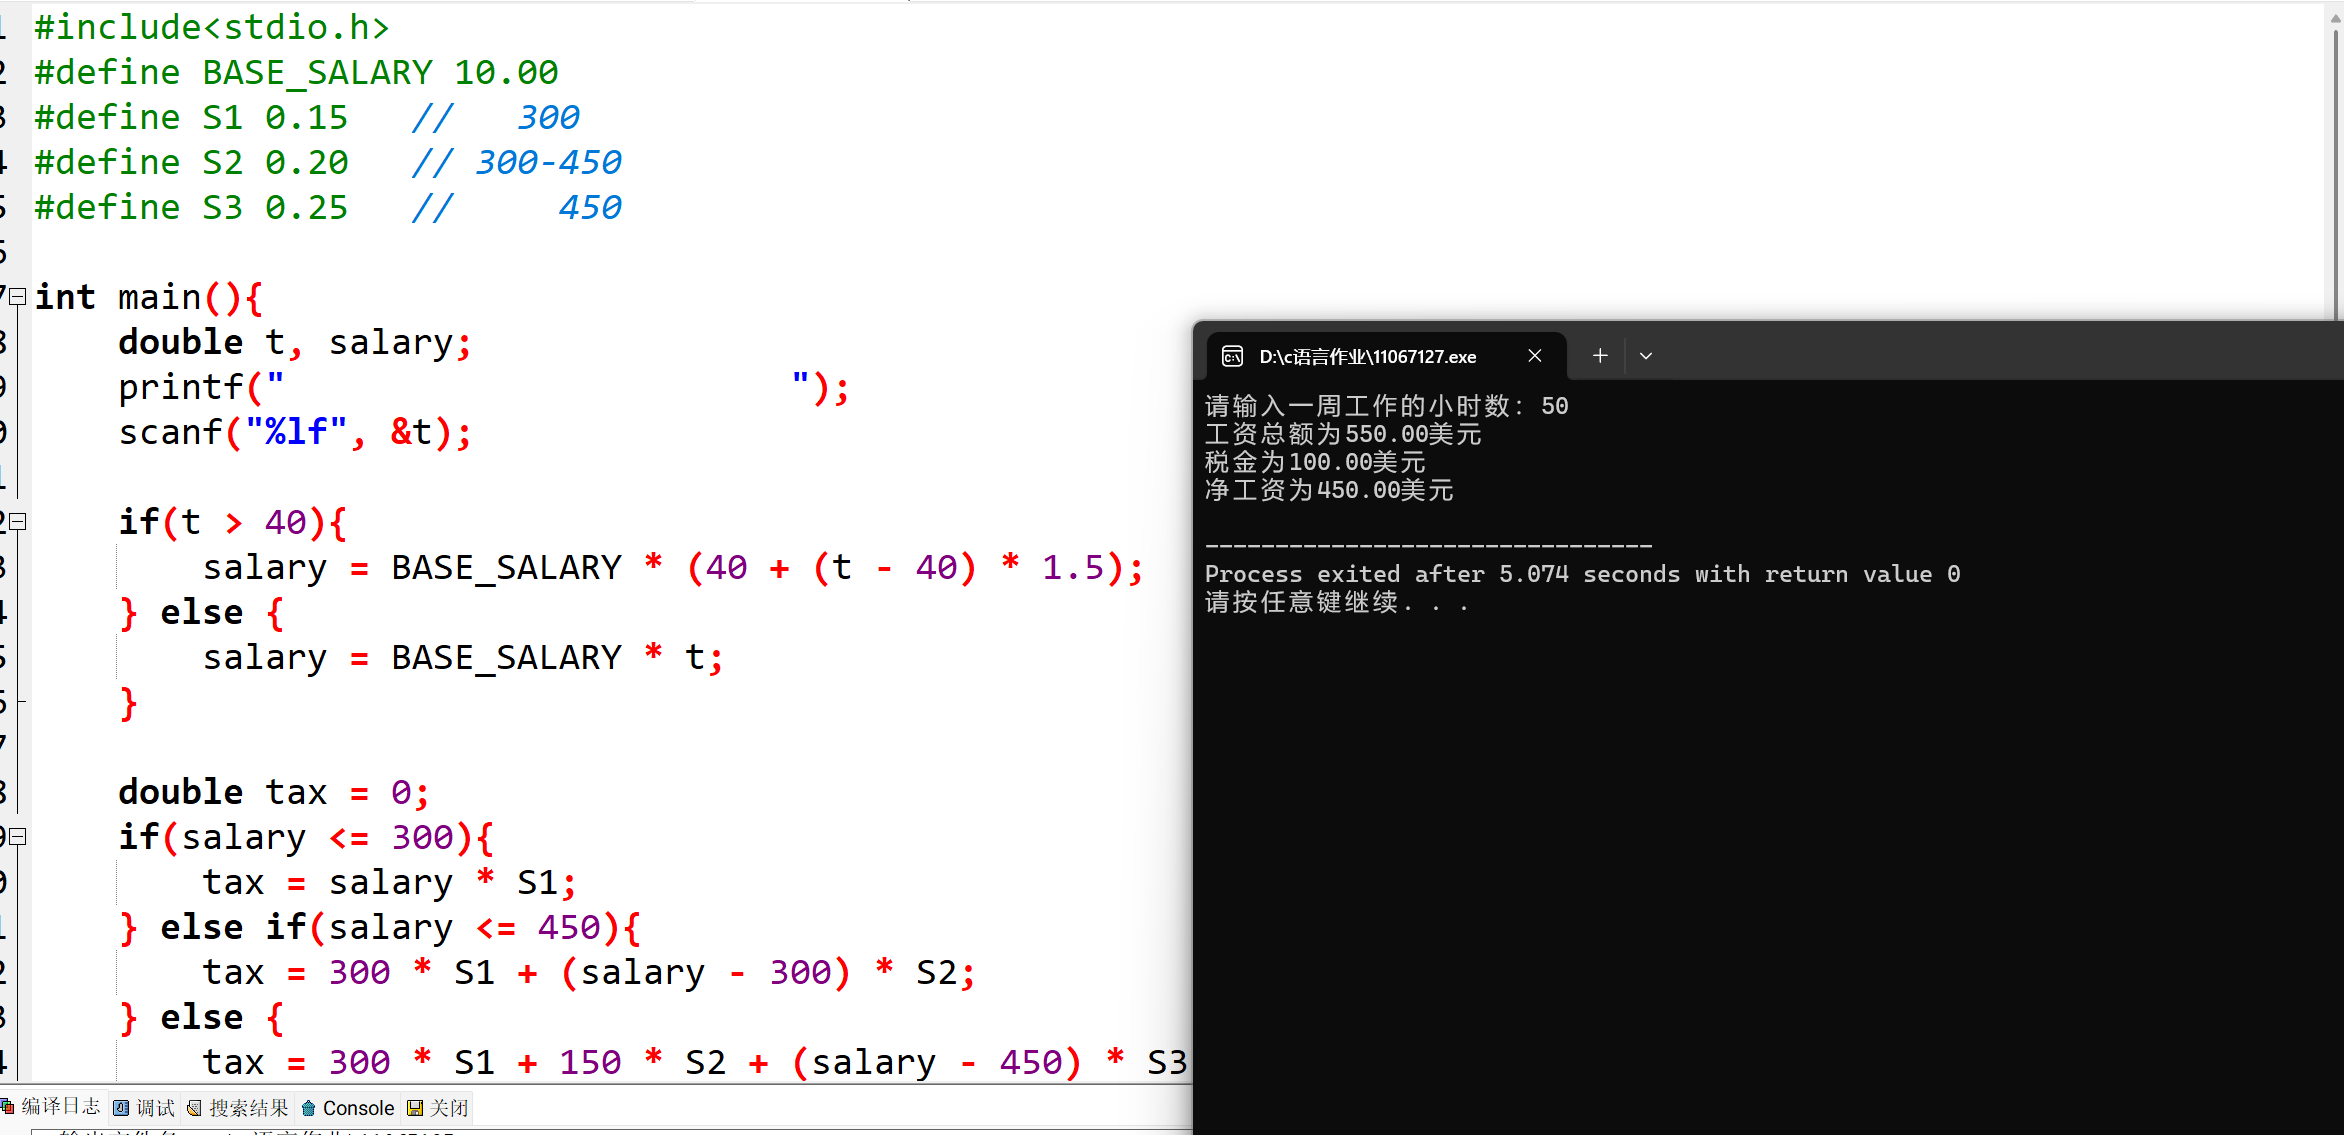The width and height of the screenshot is (2344, 1135).
Task: Click the 关闭 floppy disk icon
Action: pos(415,1108)
